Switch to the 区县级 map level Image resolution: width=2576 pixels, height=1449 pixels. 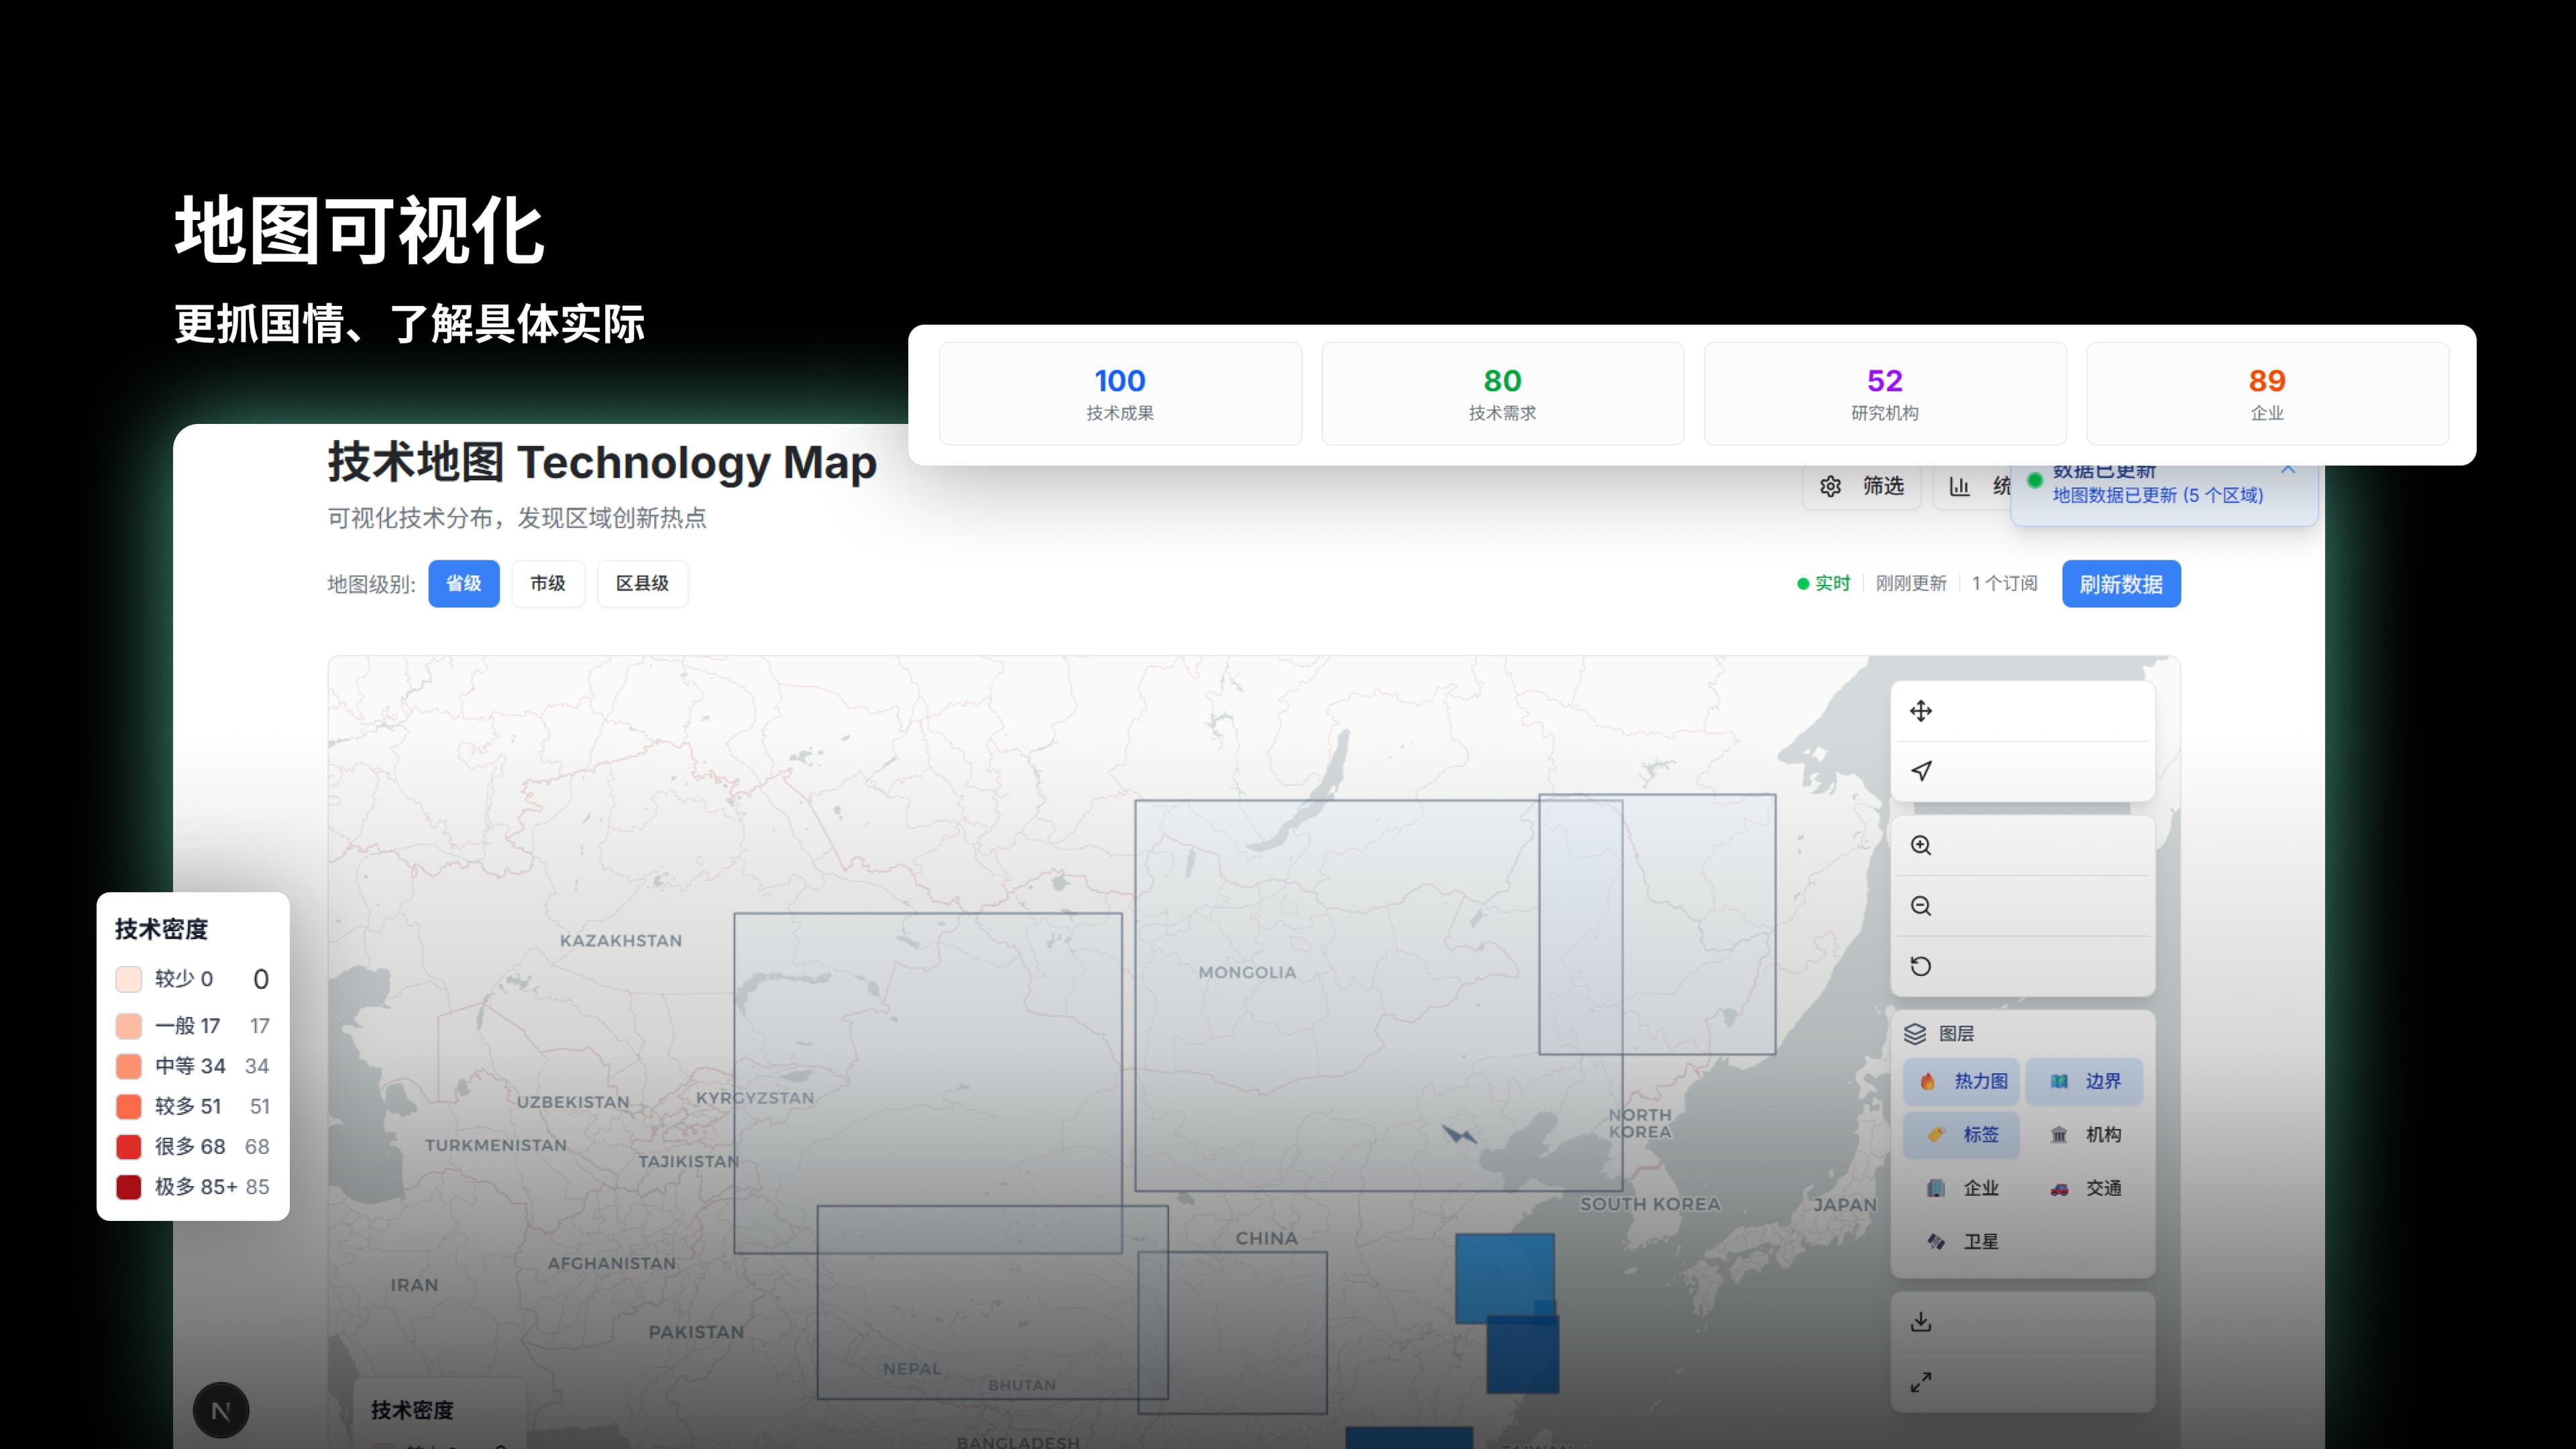click(x=642, y=584)
